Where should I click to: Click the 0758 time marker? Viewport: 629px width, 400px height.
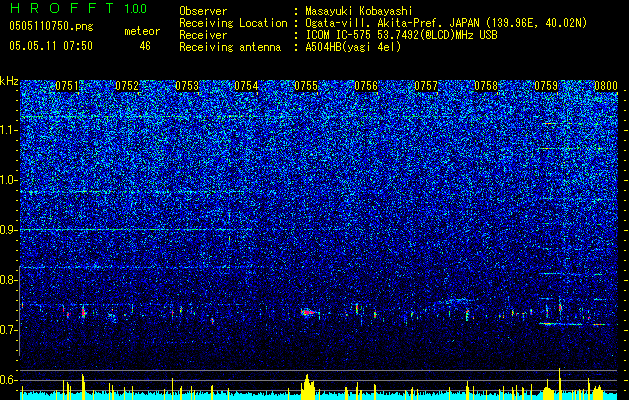tap(486, 86)
